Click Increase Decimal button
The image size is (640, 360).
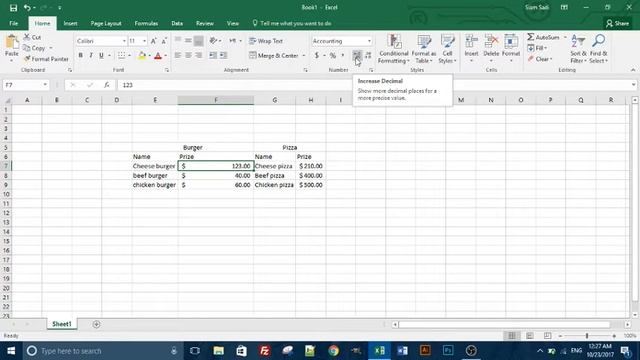357,56
